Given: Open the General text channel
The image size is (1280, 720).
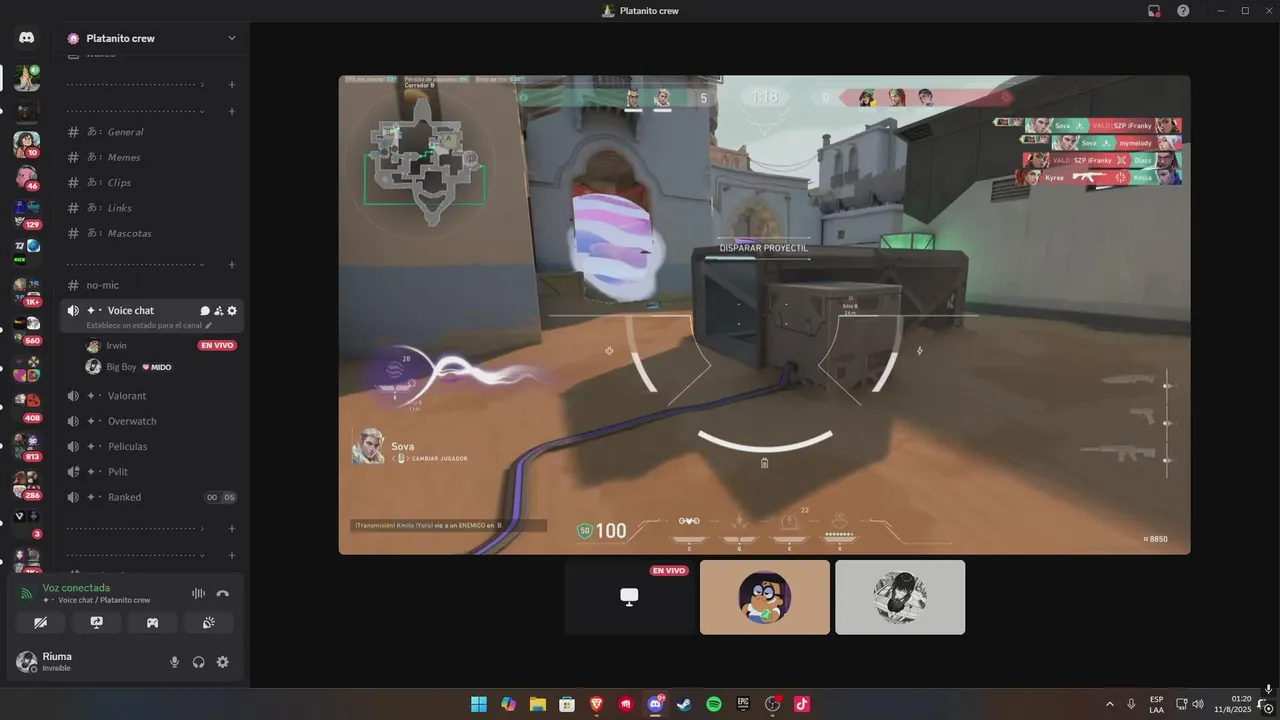Looking at the screenshot, I should pos(152,132).
